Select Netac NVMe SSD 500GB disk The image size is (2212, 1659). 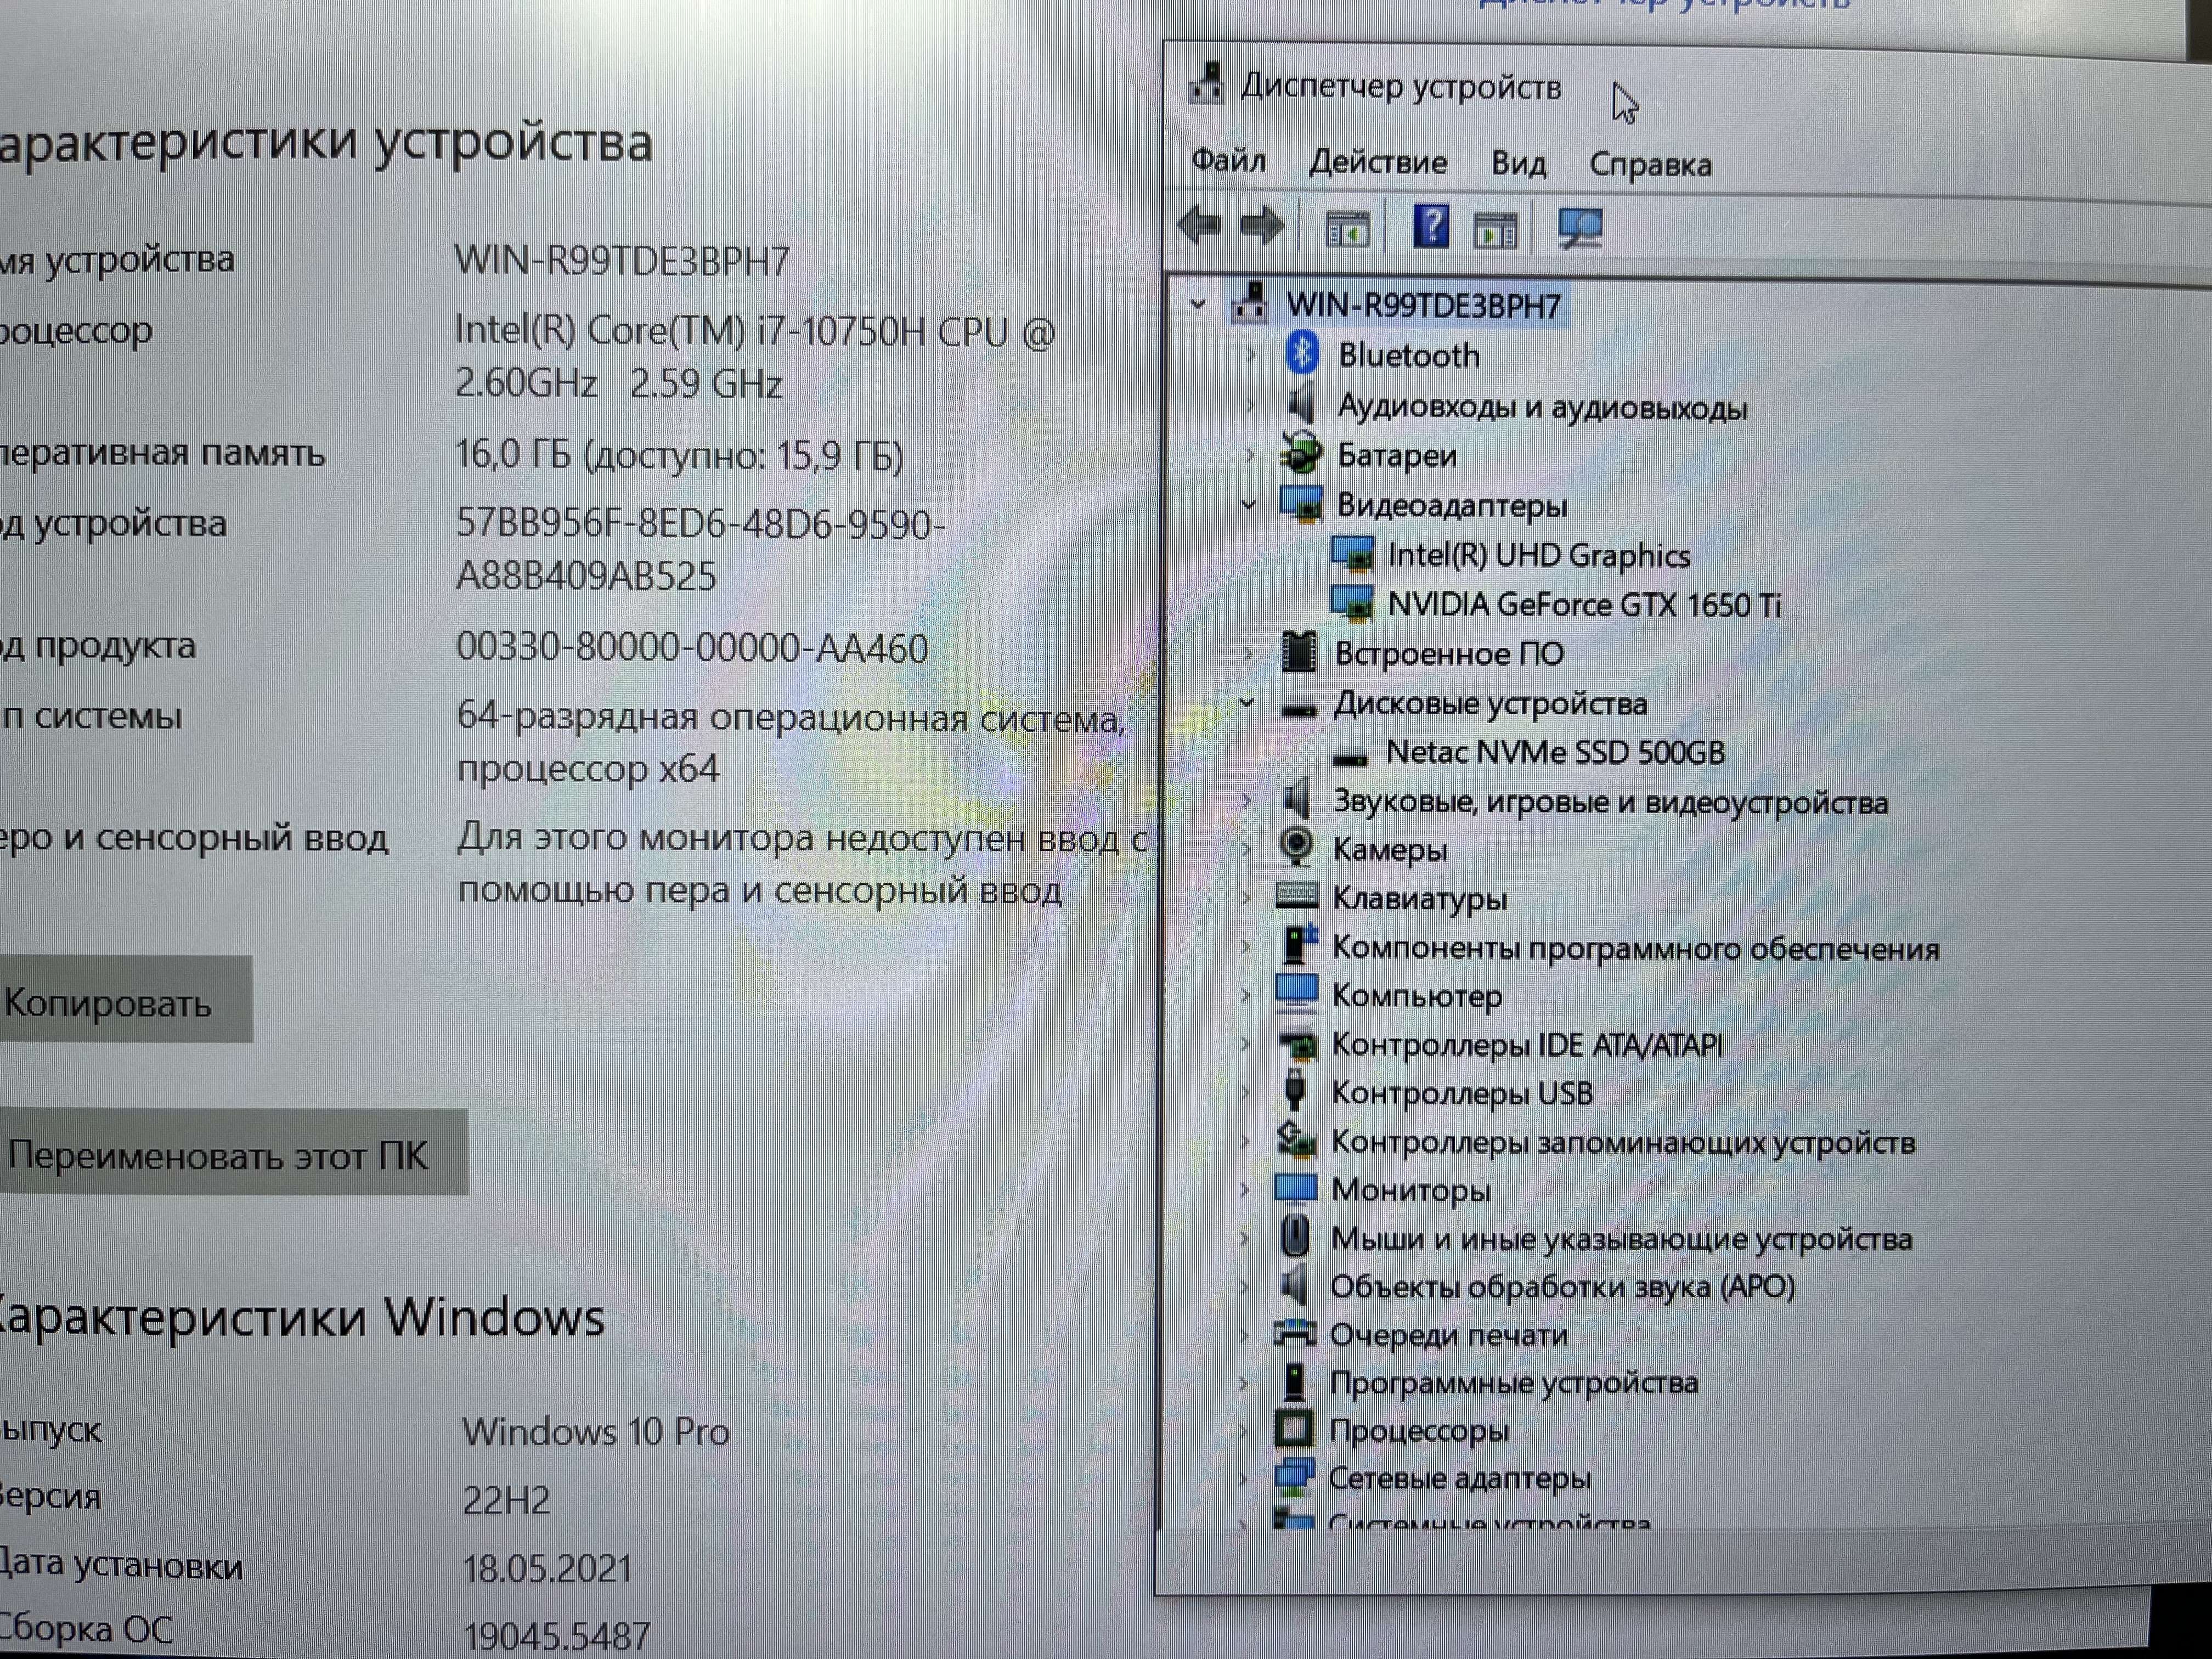coord(1555,753)
